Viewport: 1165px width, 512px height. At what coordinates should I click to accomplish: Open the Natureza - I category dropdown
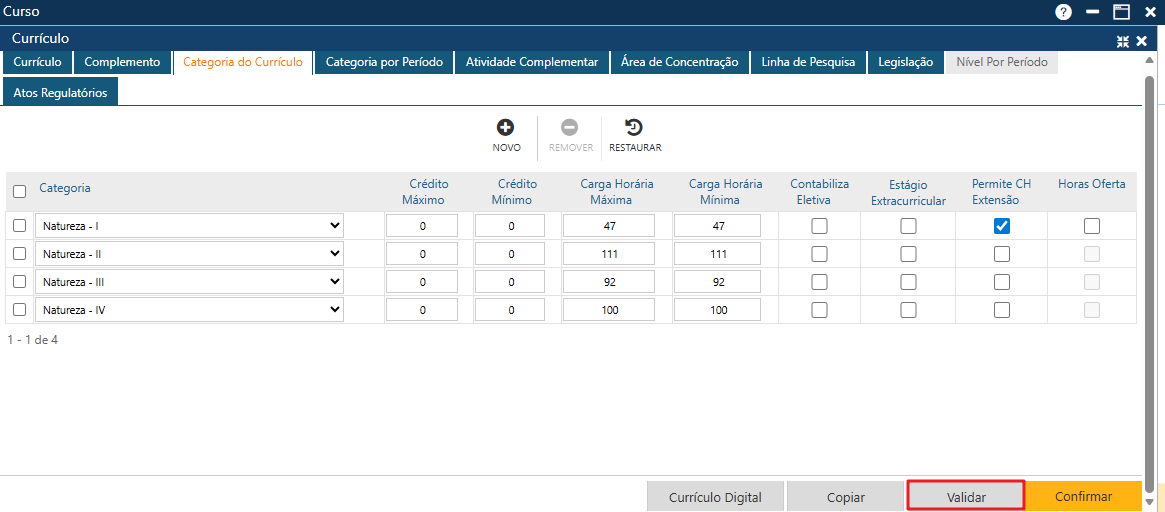[189, 225]
